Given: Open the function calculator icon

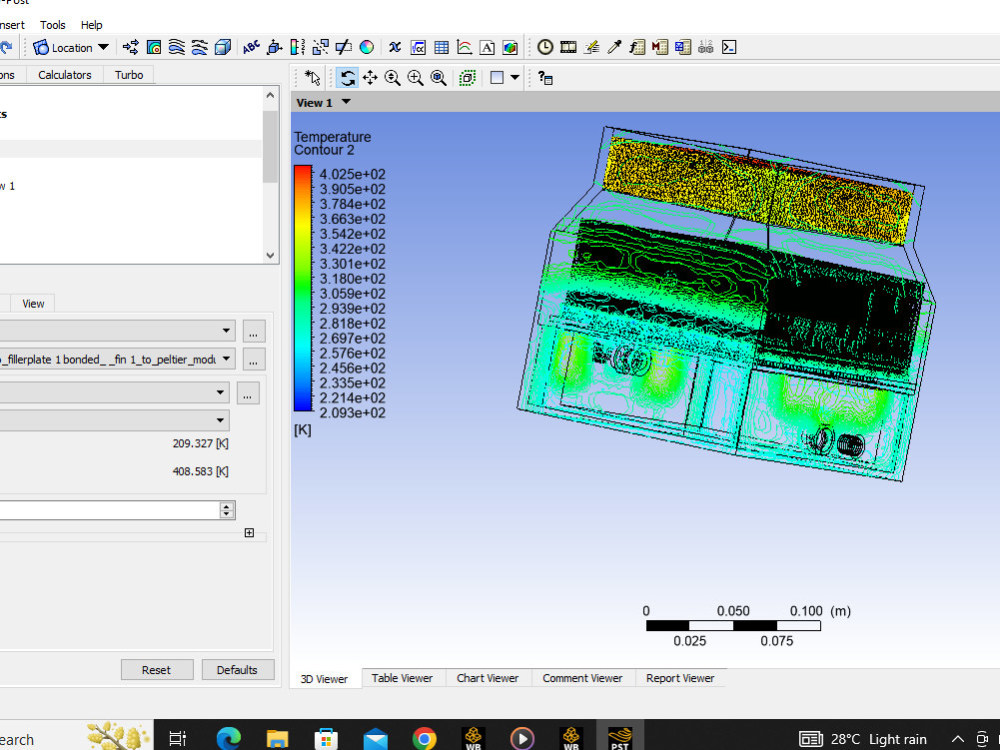Looking at the screenshot, I should coord(636,46).
